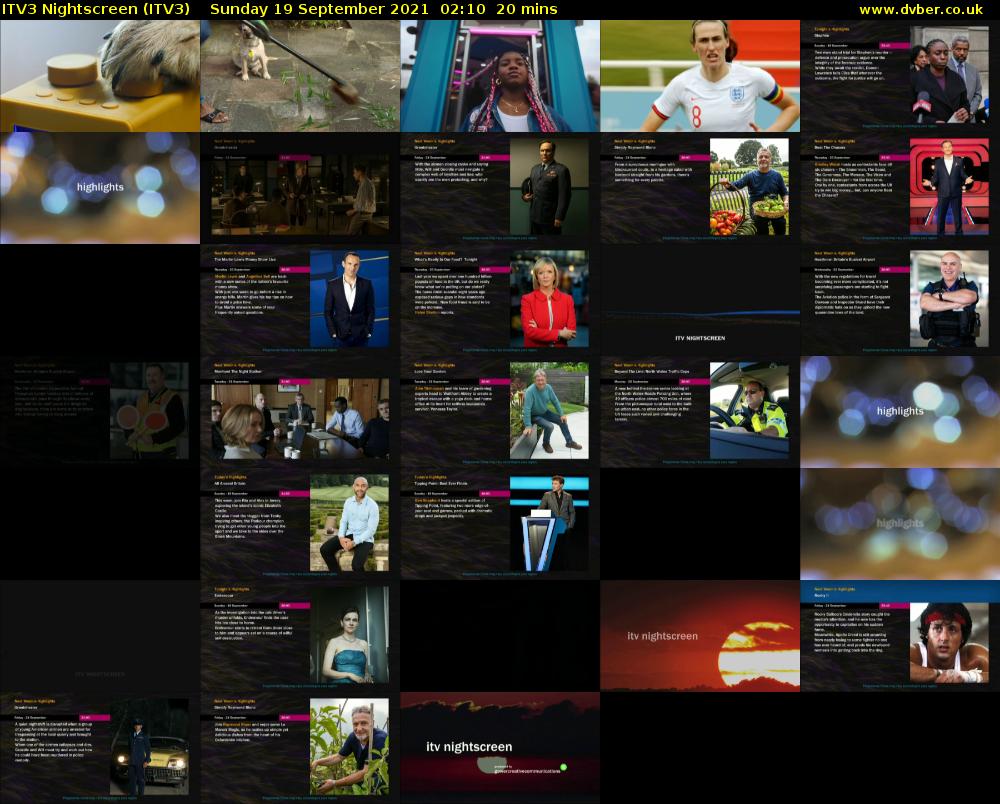Image resolution: width=1000 pixels, height=804 pixels.
Task: Open highlights card with woman at microphones
Action: coord(900,76)
